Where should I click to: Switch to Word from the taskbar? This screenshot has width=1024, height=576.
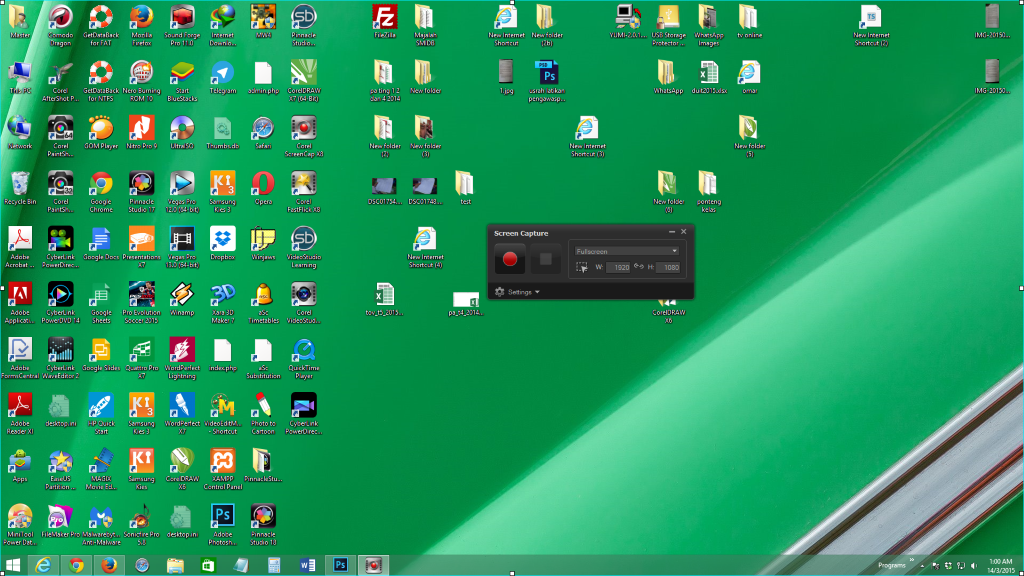pos(307,565)
